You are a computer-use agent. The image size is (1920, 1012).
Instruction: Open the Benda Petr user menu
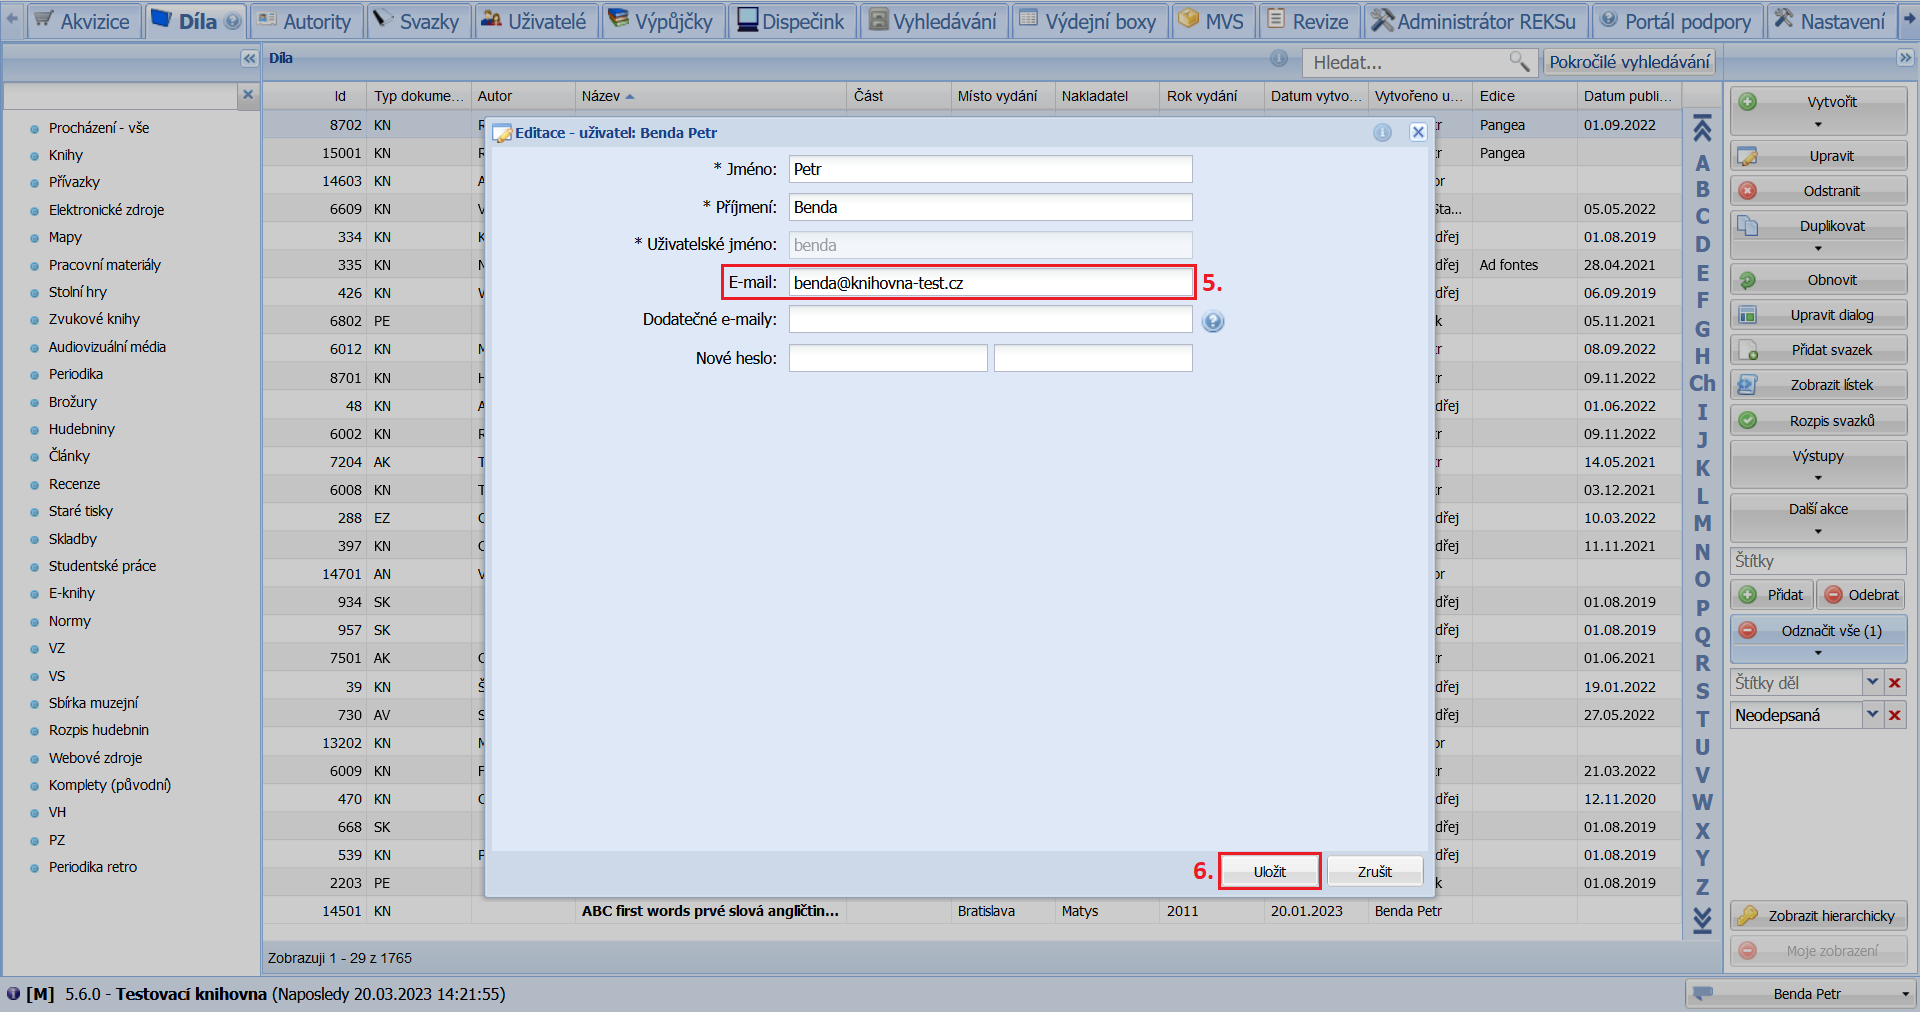click(1800, 994)
